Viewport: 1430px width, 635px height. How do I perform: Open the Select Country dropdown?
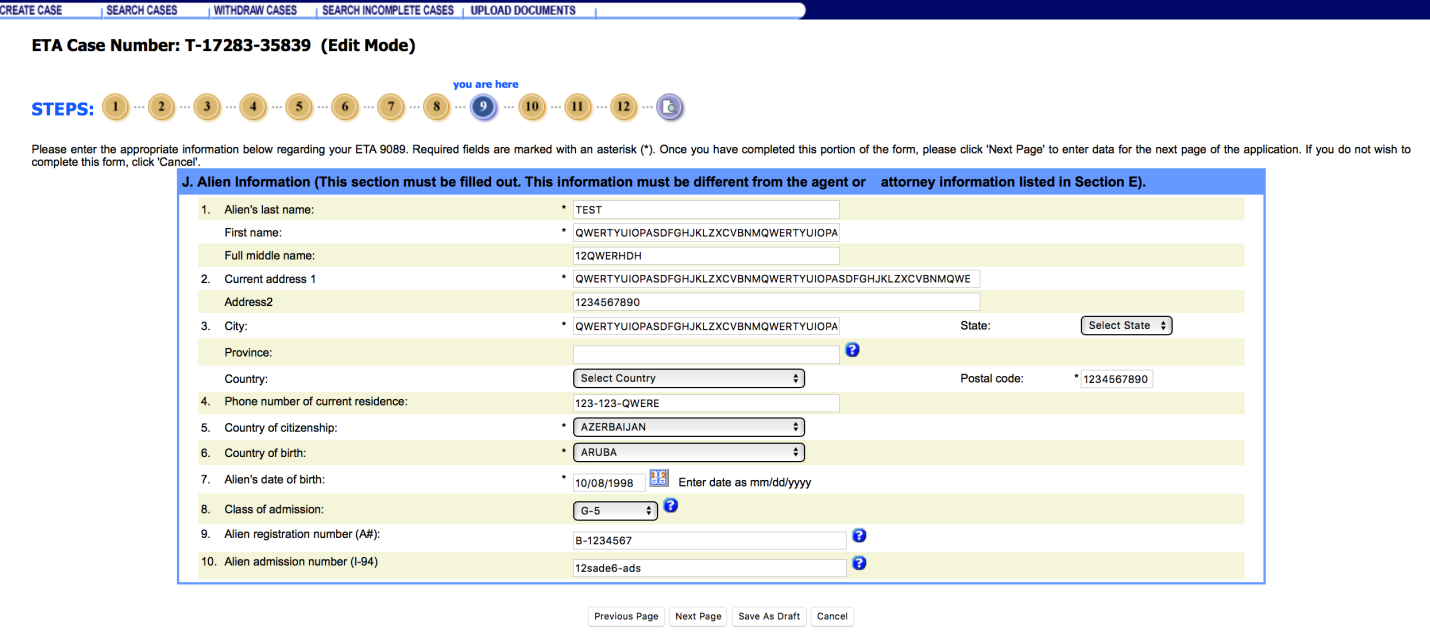coord(689,379)
